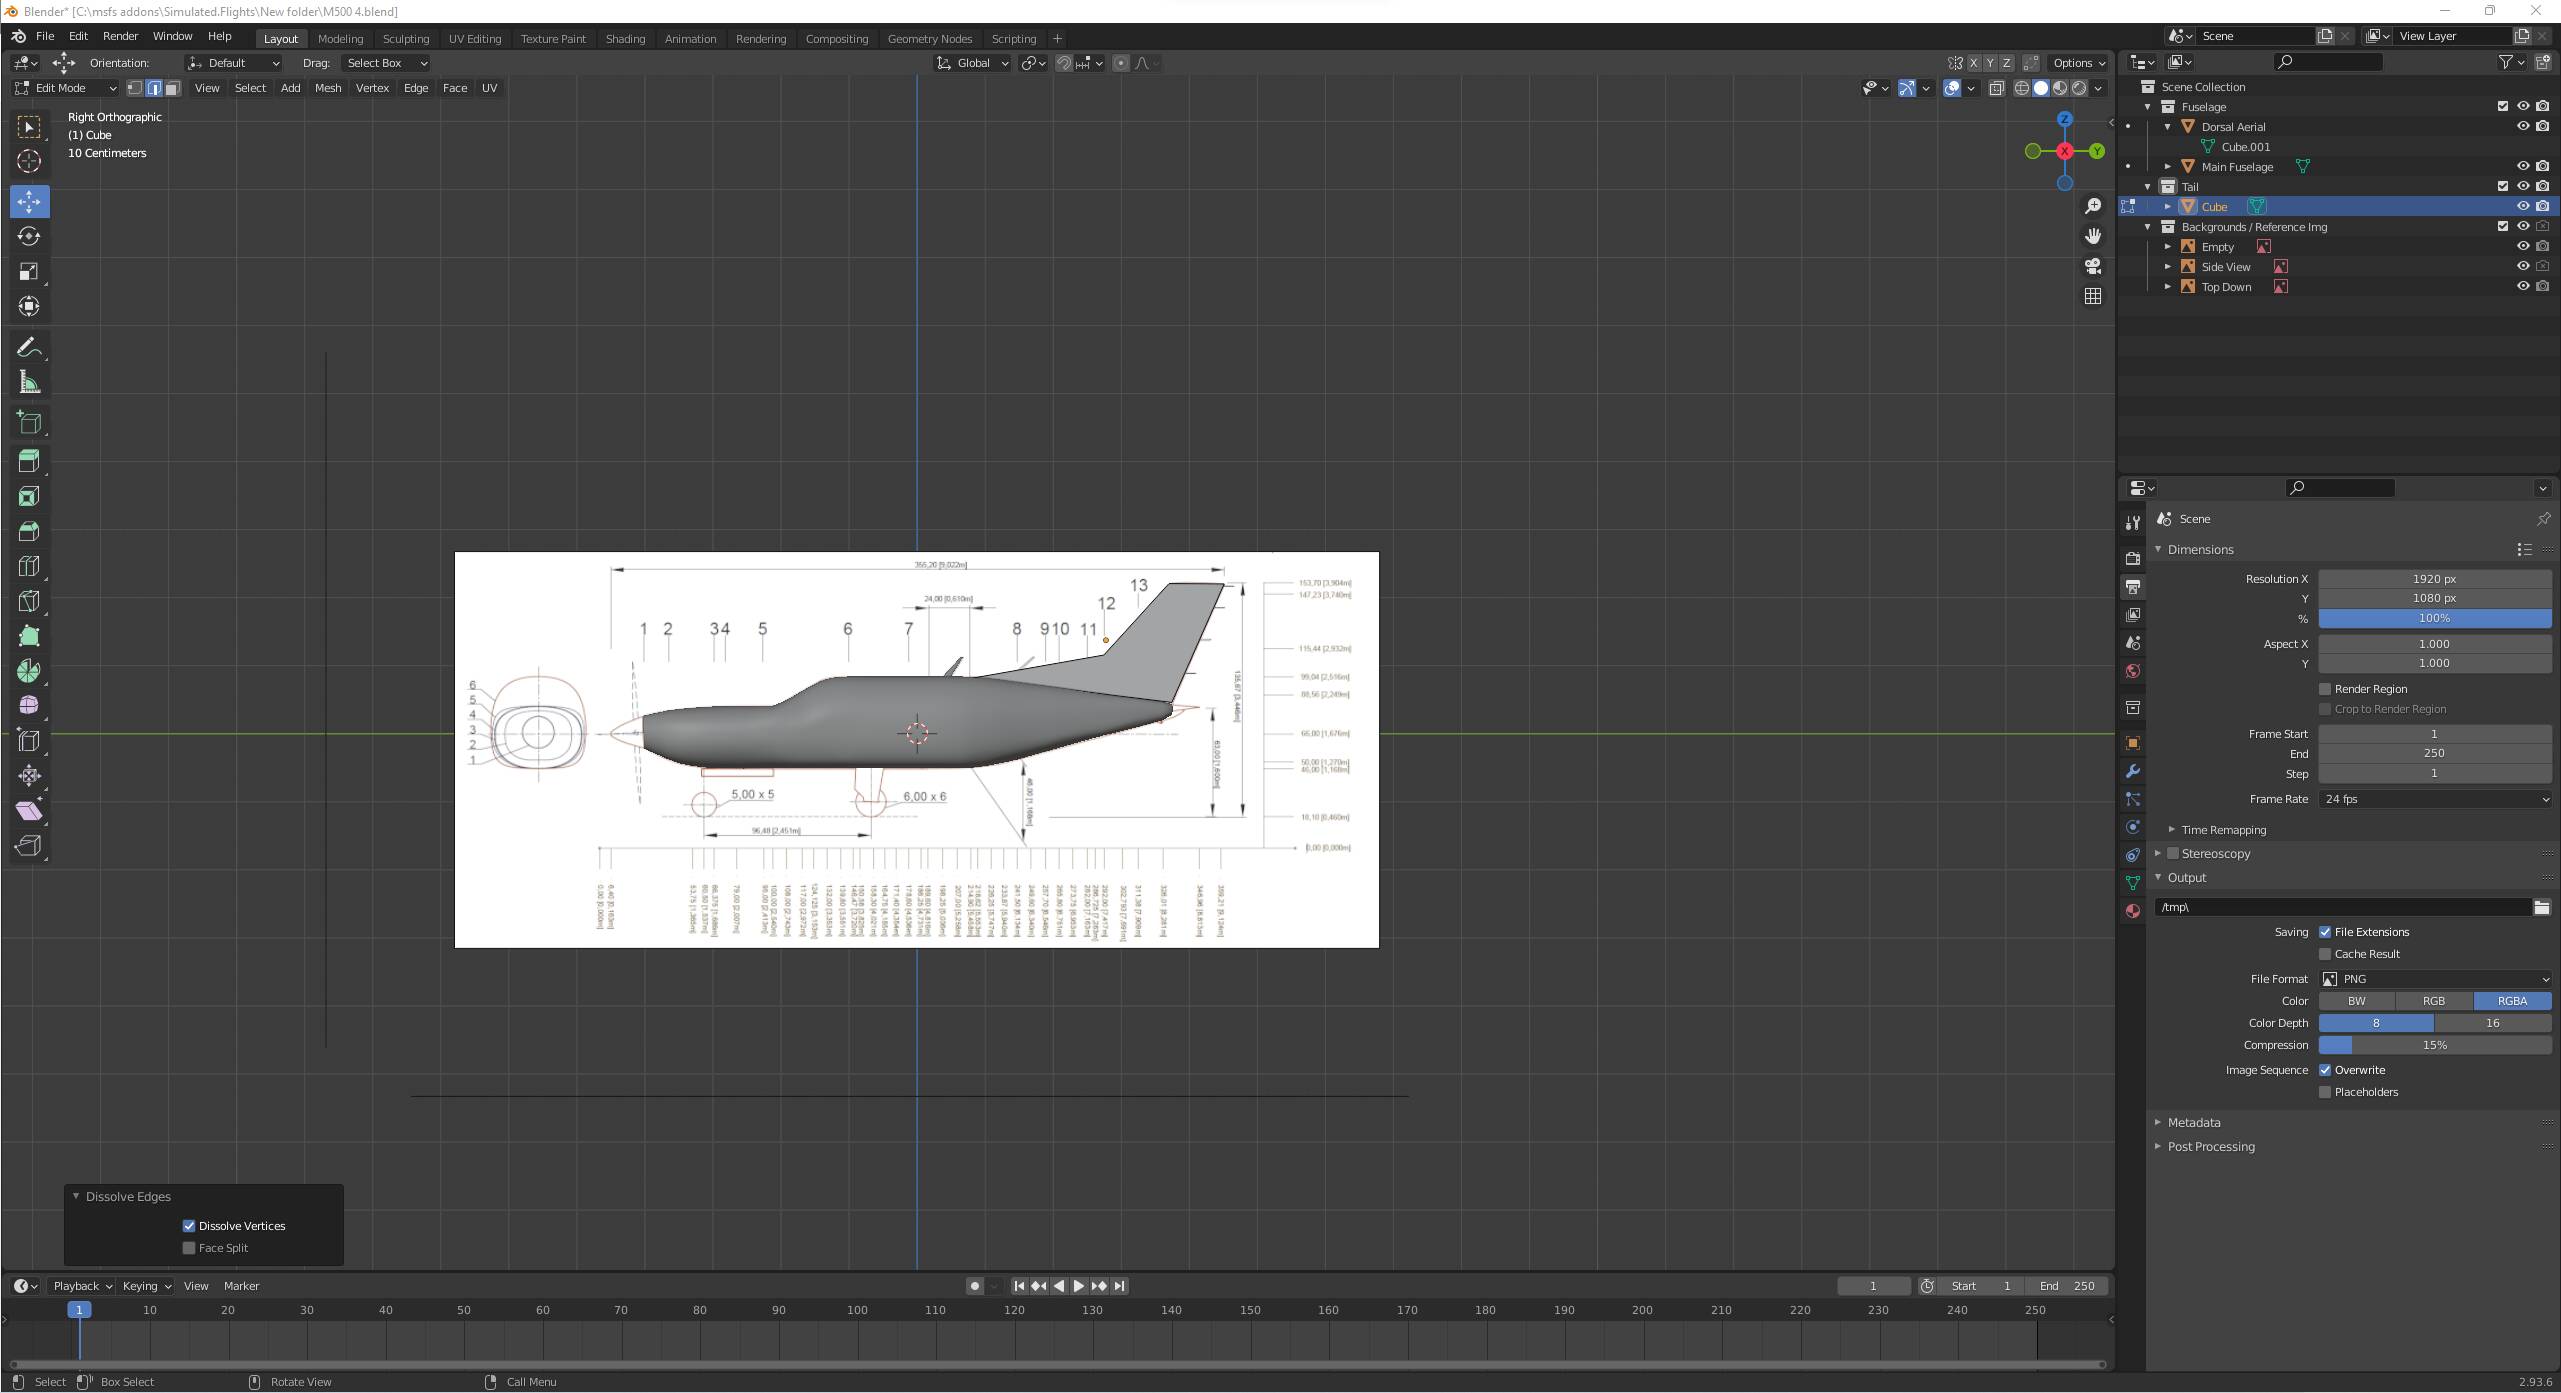Select RGB color mode button

tap(2434, 1001)
